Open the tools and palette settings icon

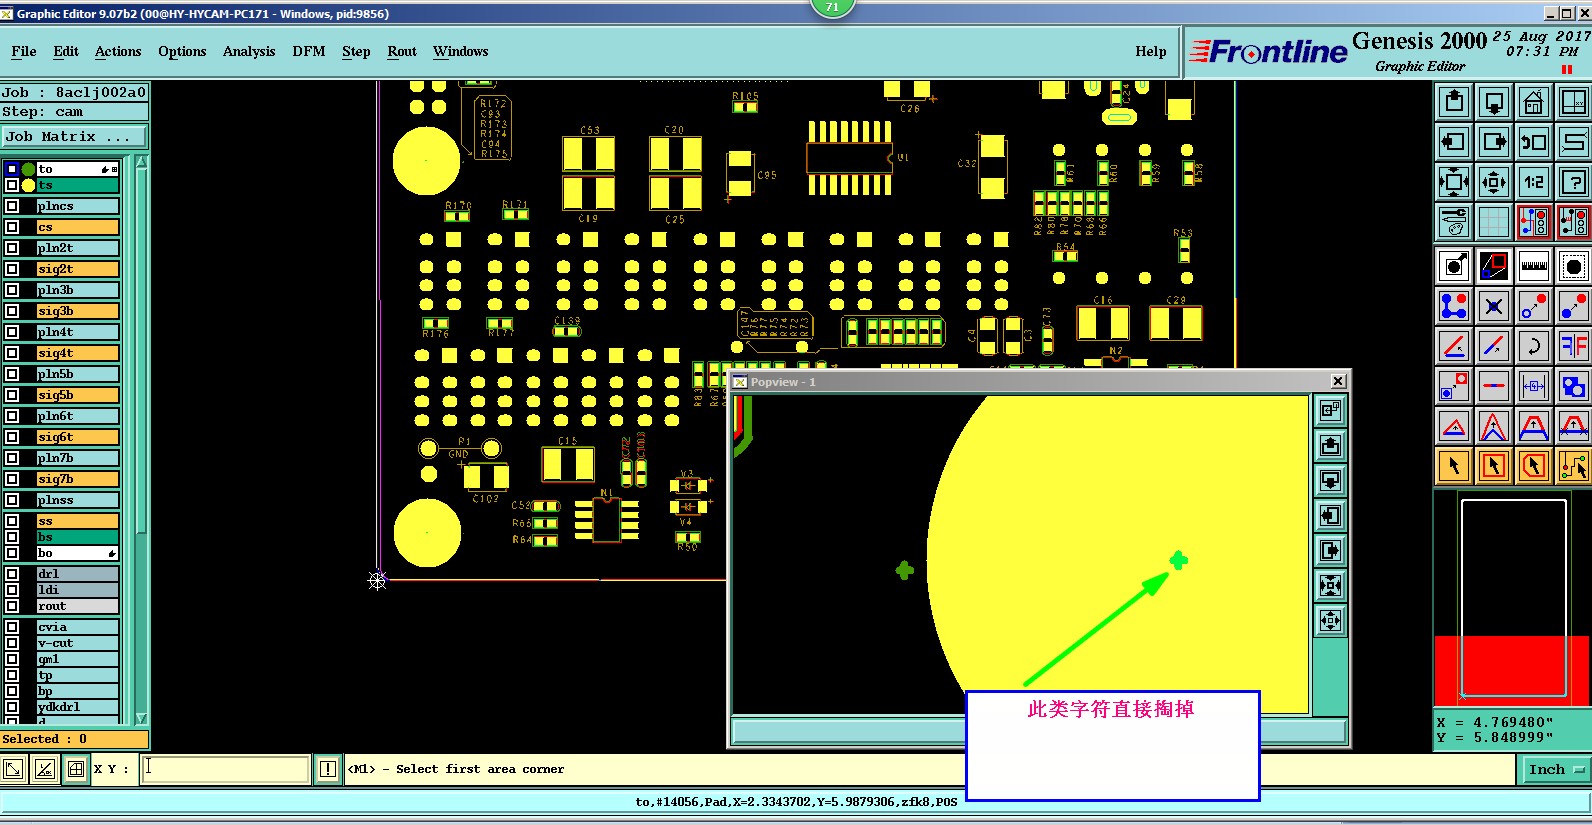[x=1454, y=222]
